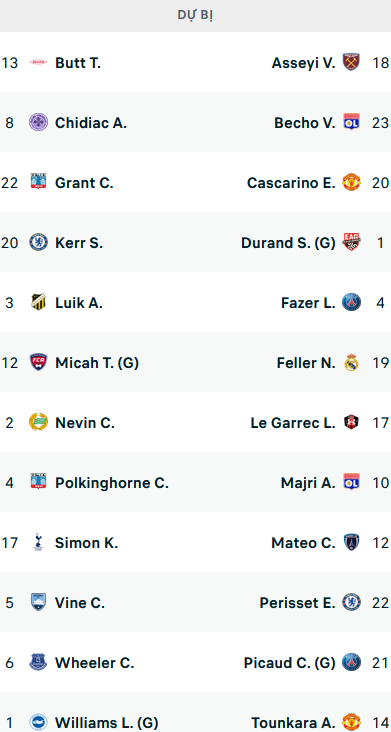The image size is (391, 732).
Task: Click the Lyon crest beside Becho V.
Action: [351, 122]
